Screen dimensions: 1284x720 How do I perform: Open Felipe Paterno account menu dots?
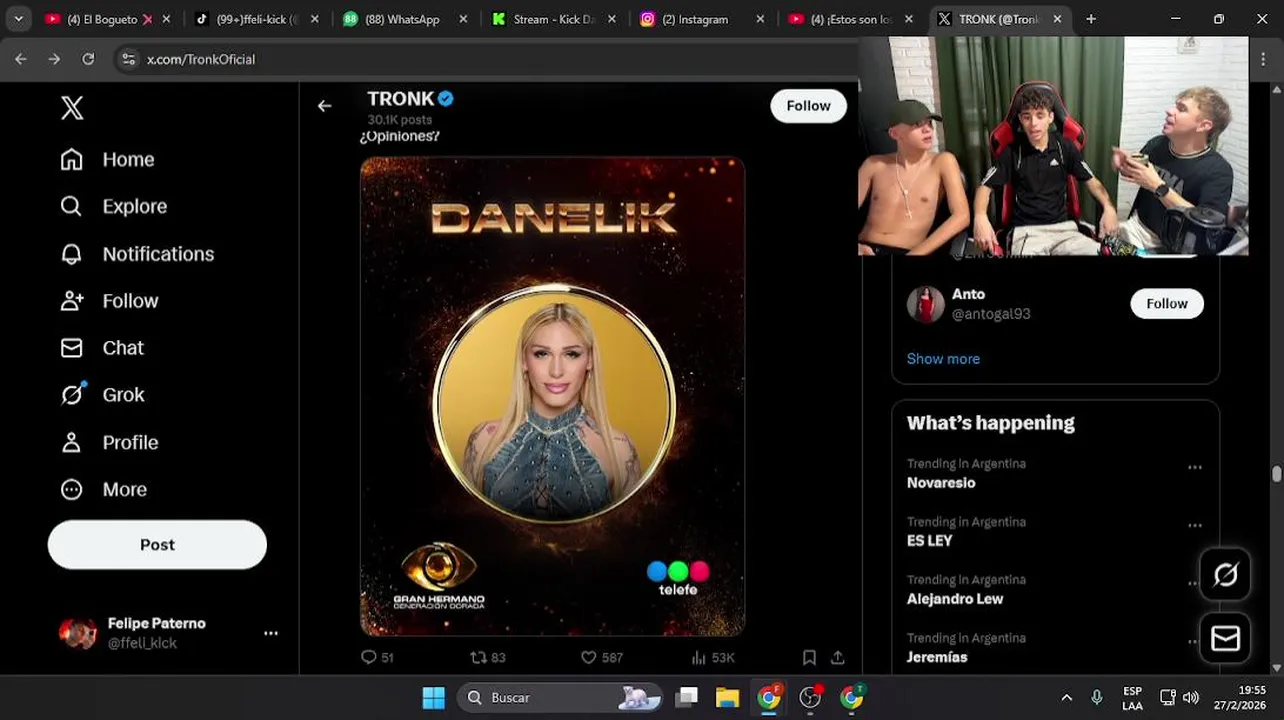pos(271,633)
